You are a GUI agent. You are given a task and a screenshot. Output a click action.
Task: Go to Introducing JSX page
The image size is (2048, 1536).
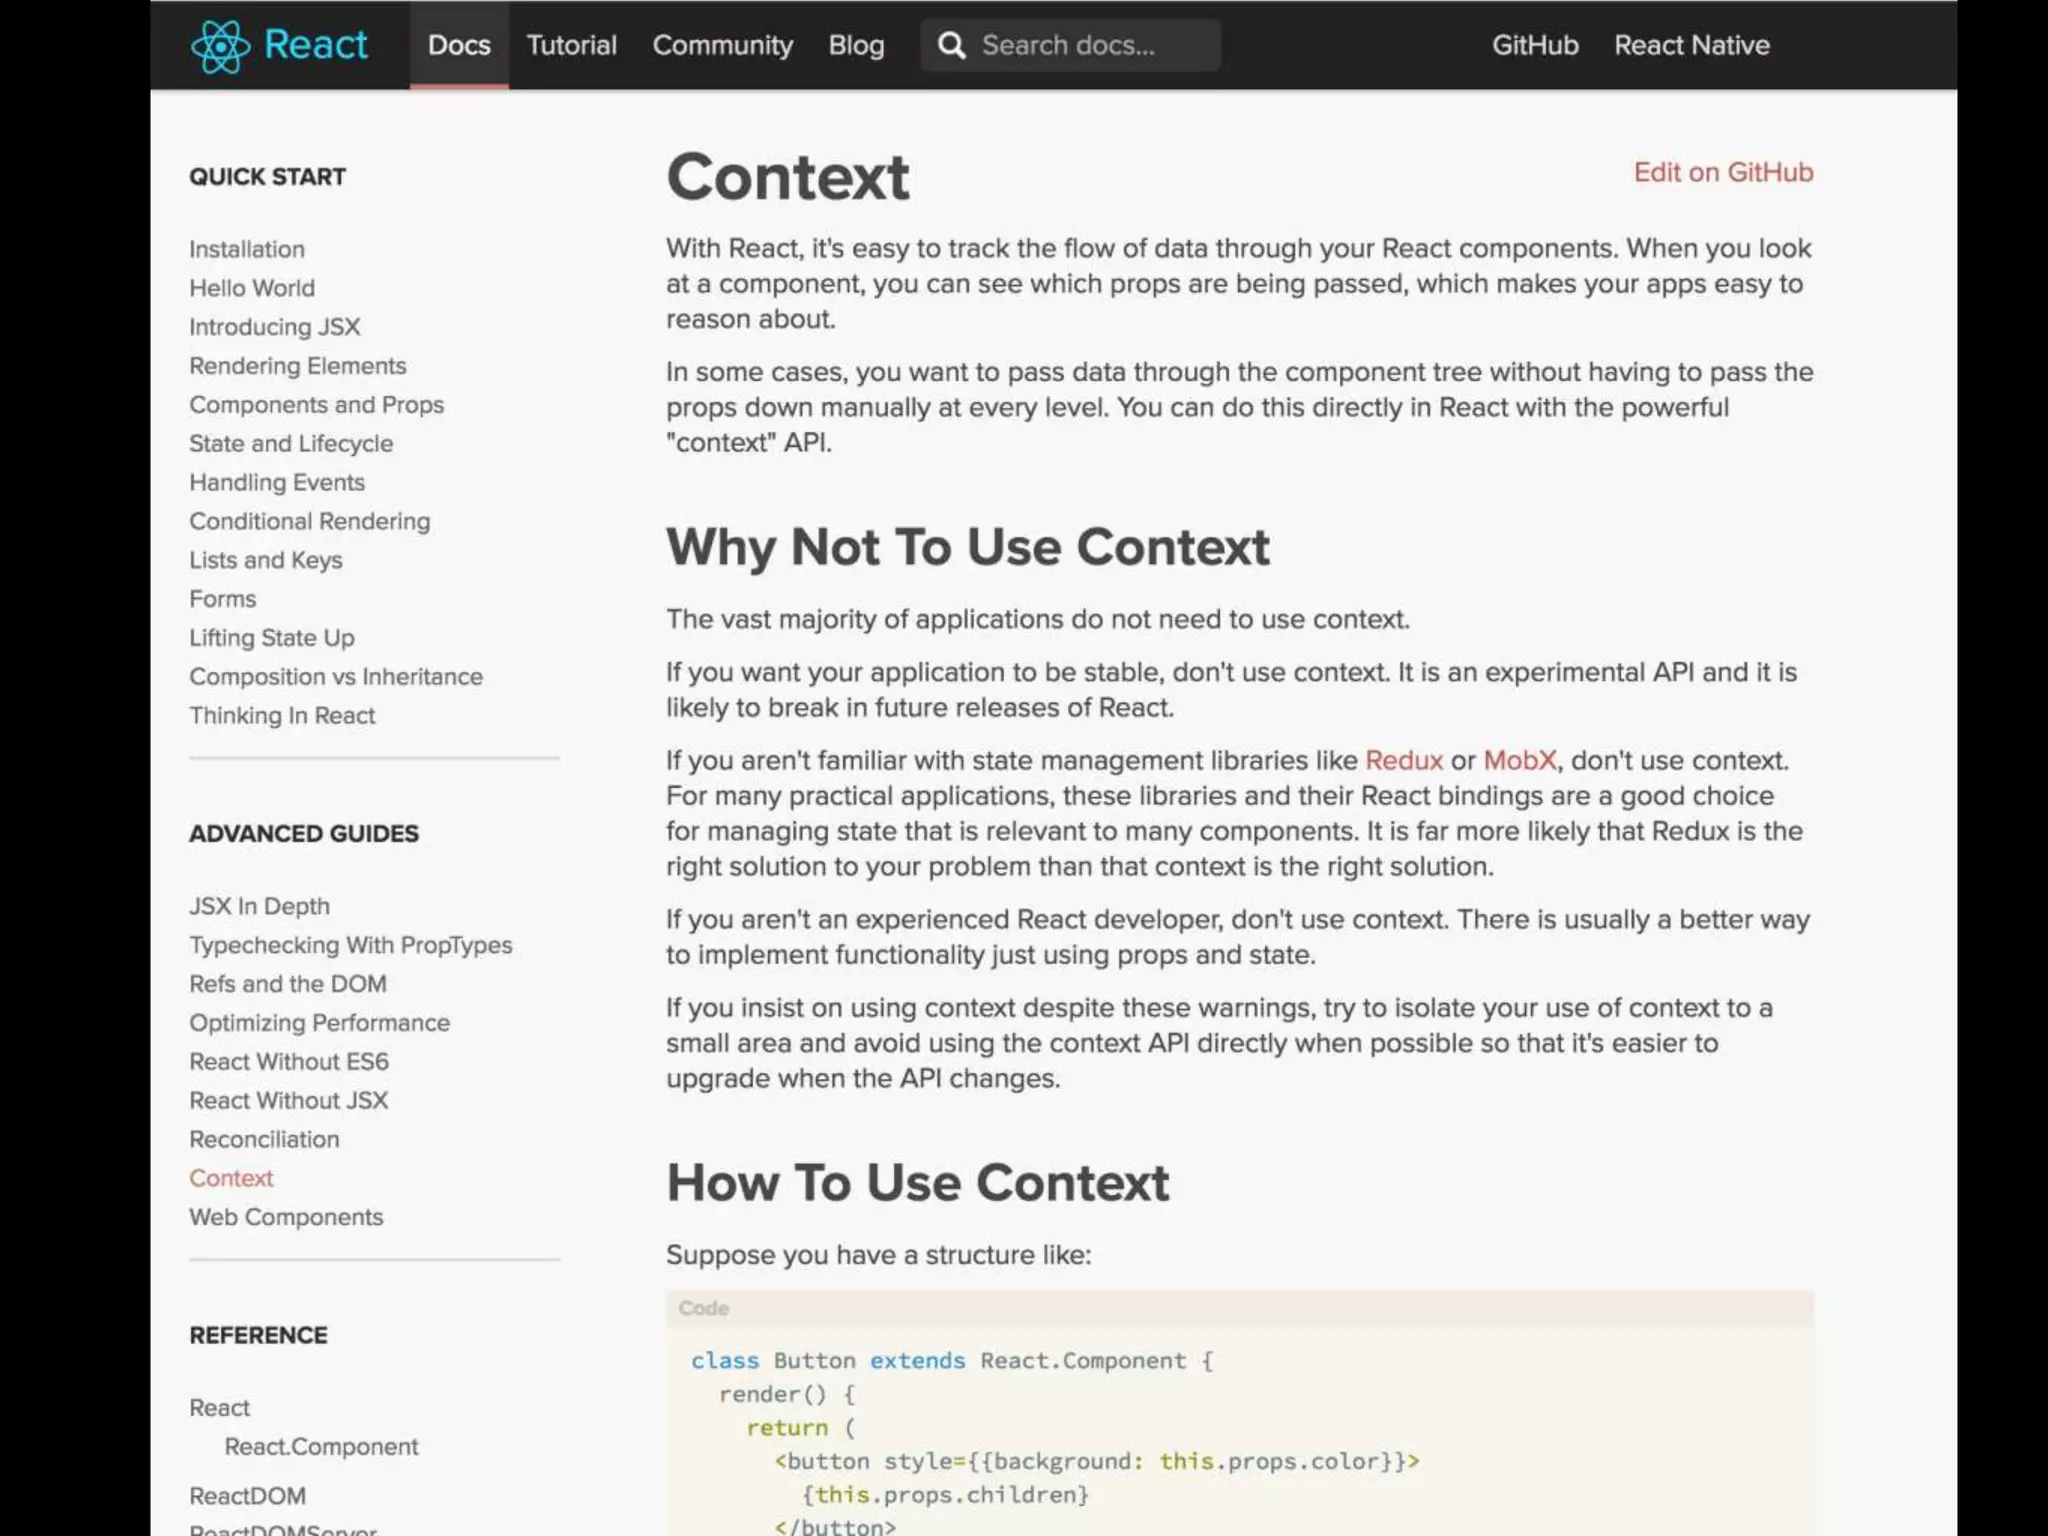(275, 327)
